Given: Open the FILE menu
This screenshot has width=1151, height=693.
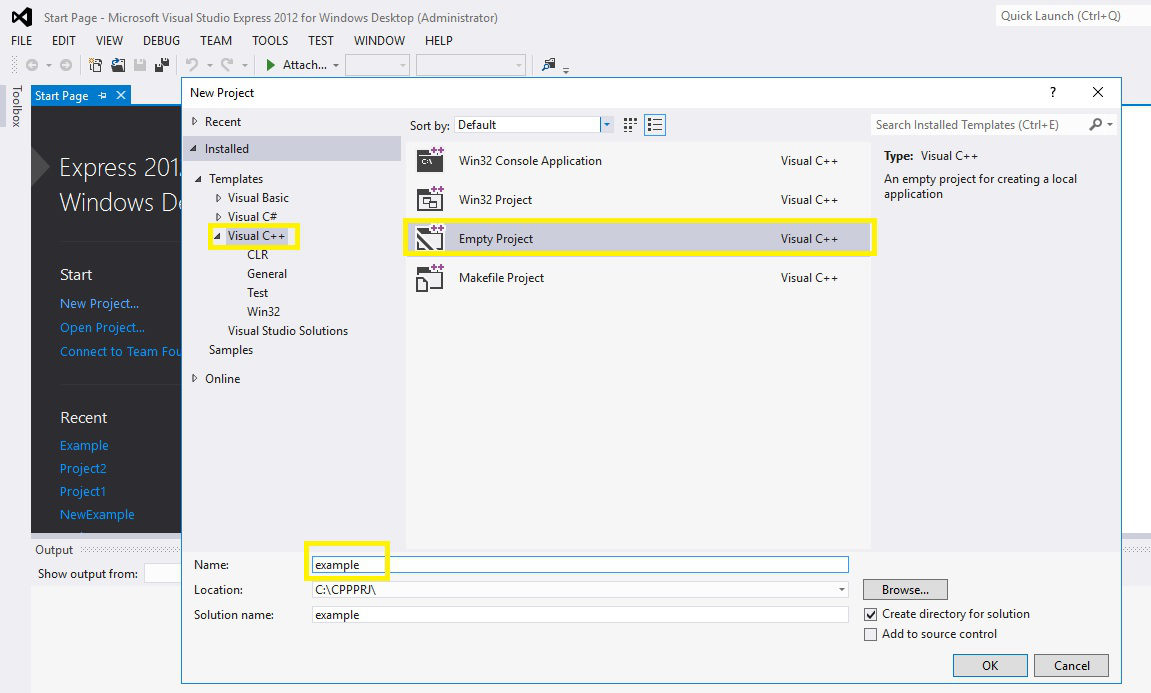Looking at the screenshot, I should click(x=21, y=40).
